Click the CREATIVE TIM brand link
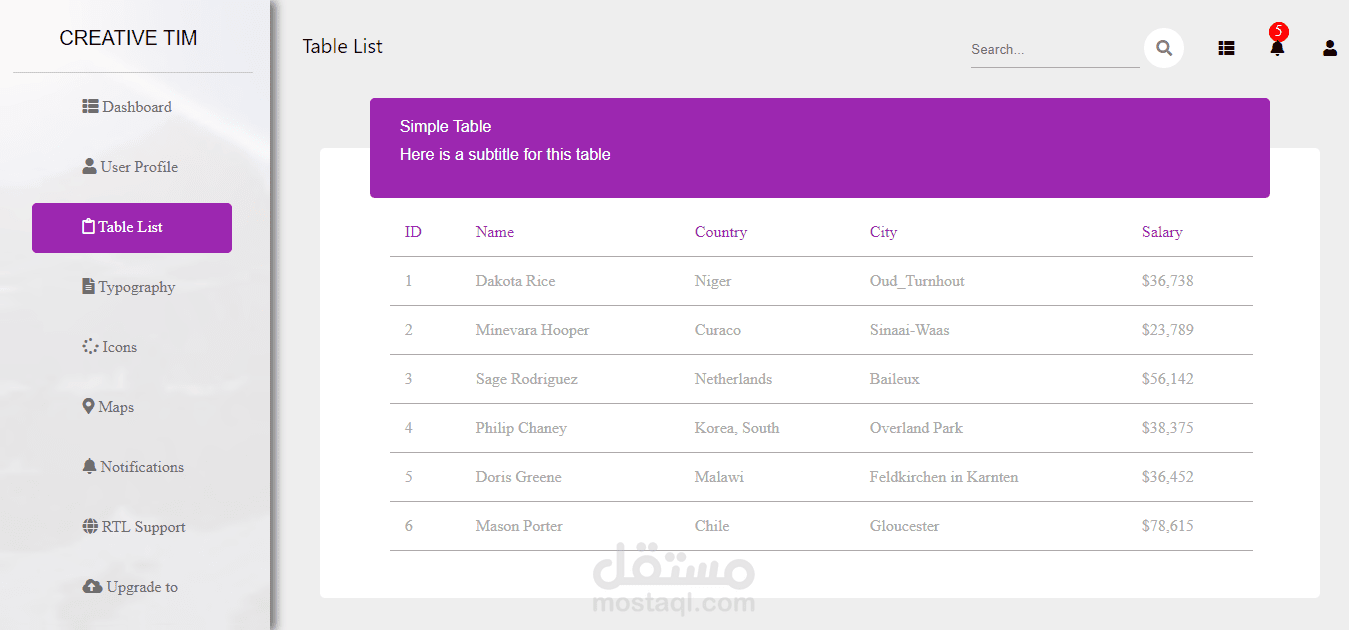The width and height of the screenshot is (1349, 630). (x=128, y=38)
